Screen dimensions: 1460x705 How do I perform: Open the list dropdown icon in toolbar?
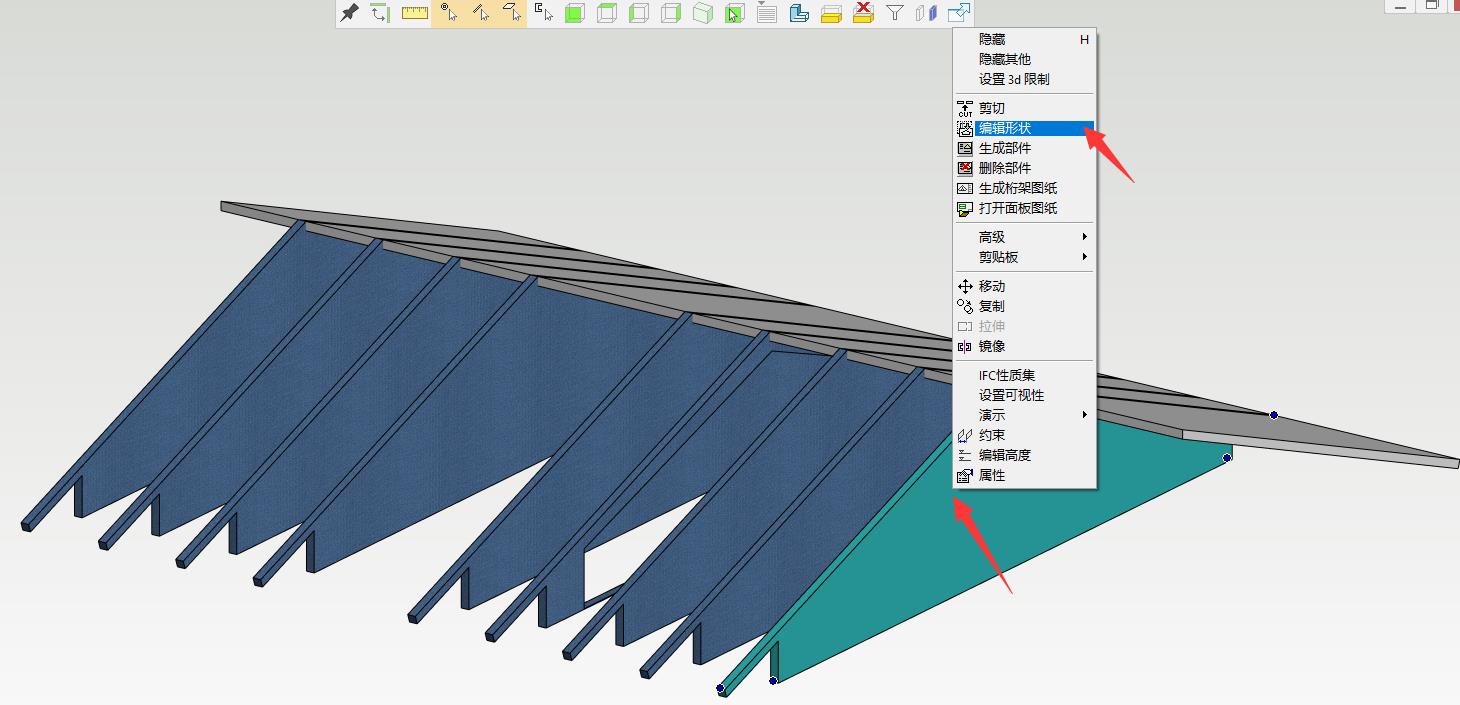click(767, 13)
